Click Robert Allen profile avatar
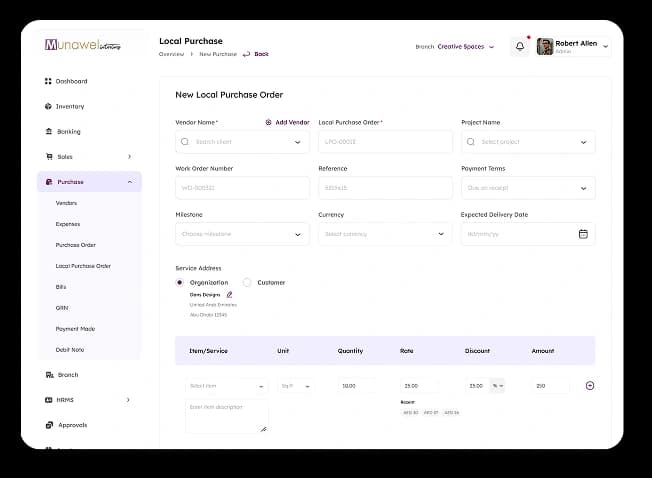The image size is (652, 478). [x=545, y=46]
